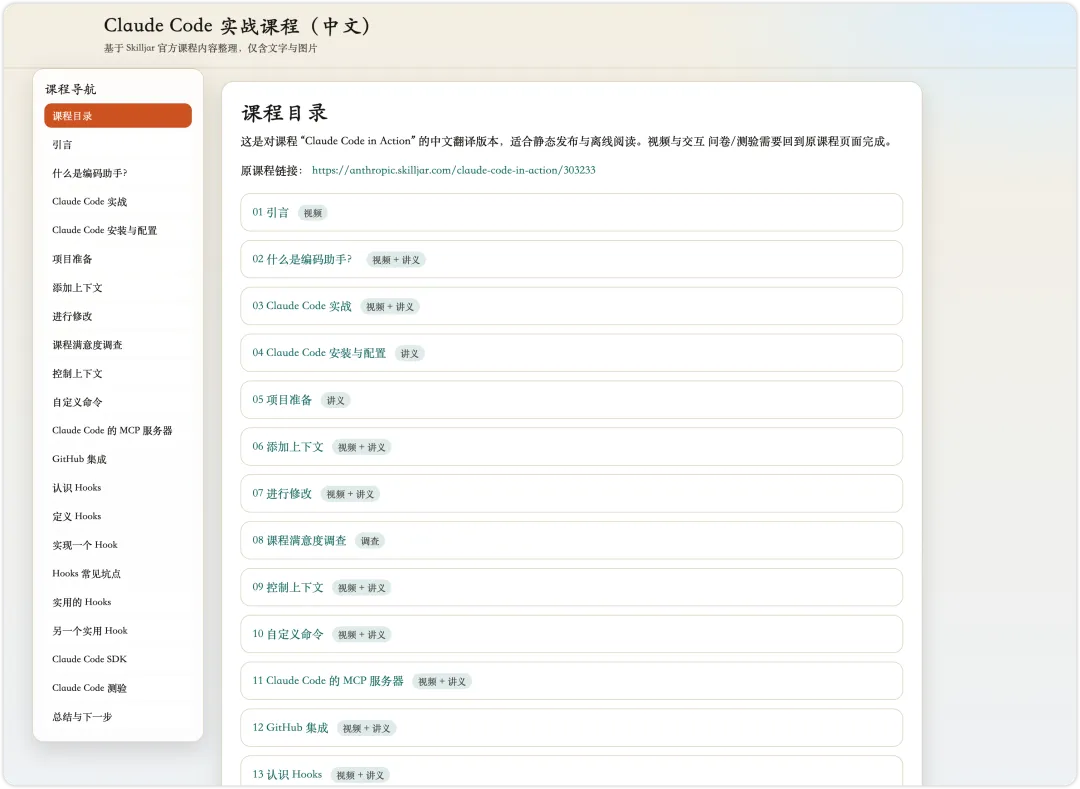1080x789 pixels.
Task: Open lesson card 04 Claude Code 安装与配置
Action: (571, 353)
